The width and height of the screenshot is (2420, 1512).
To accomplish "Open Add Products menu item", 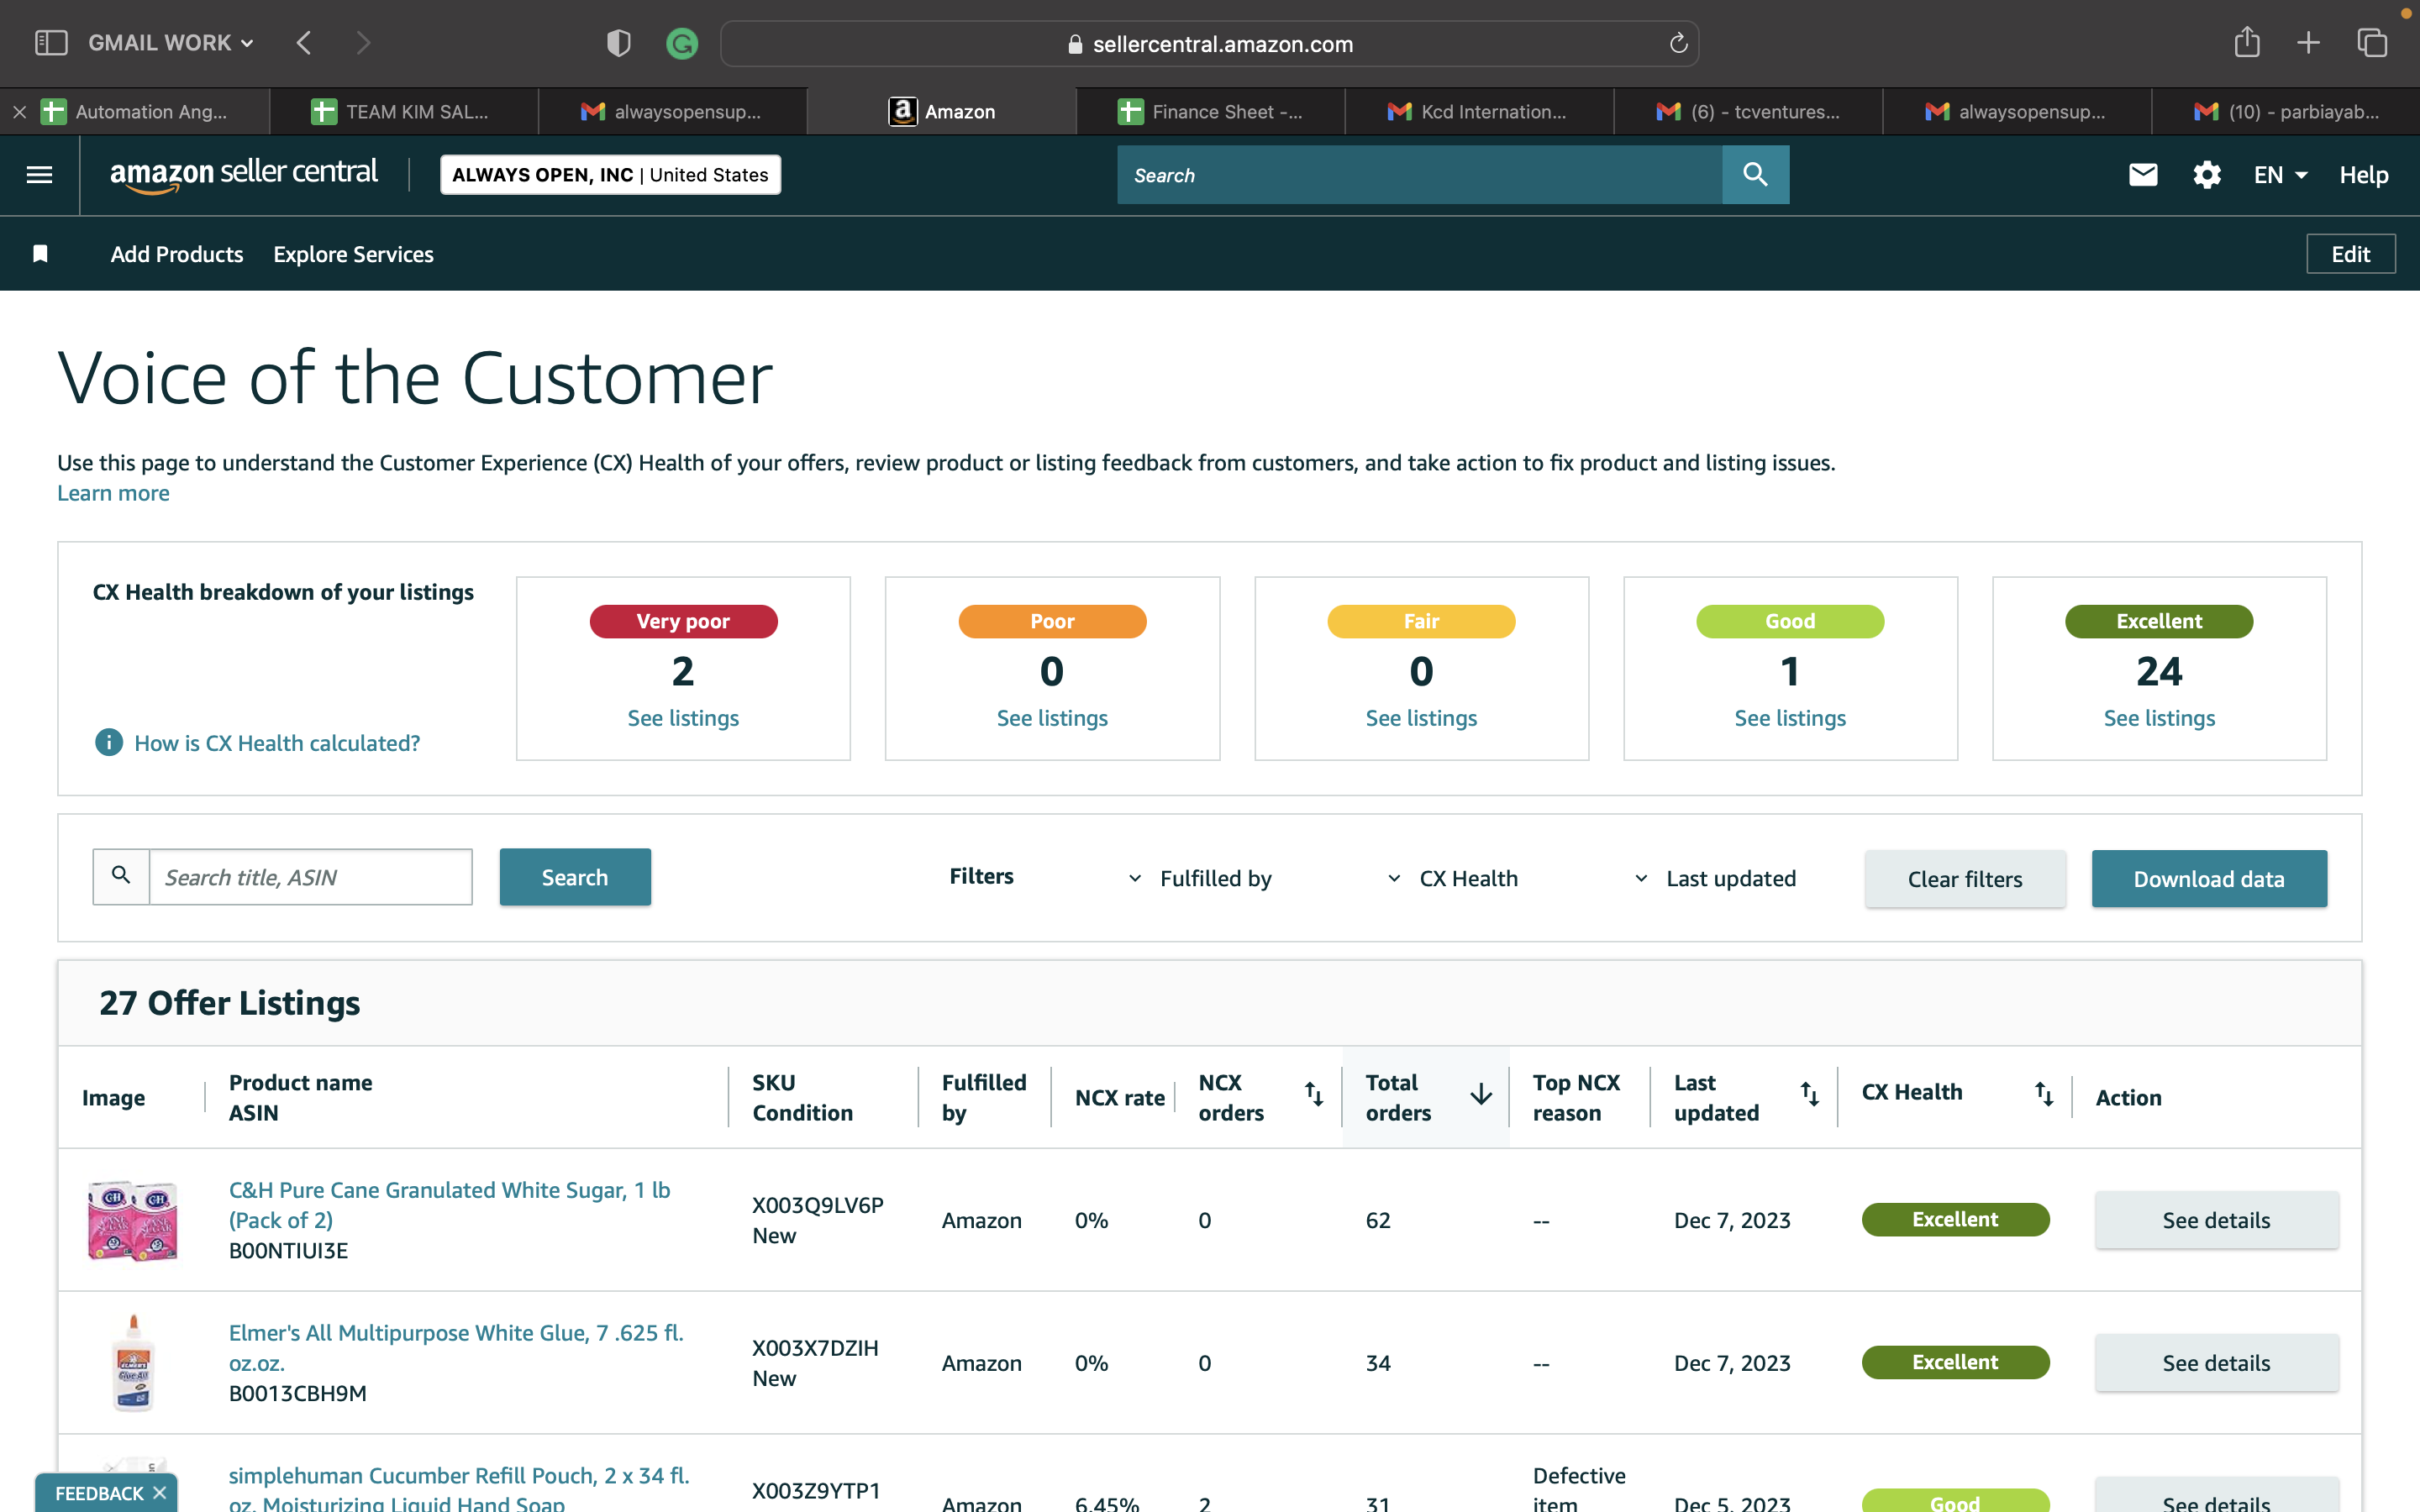I will 177,254.
